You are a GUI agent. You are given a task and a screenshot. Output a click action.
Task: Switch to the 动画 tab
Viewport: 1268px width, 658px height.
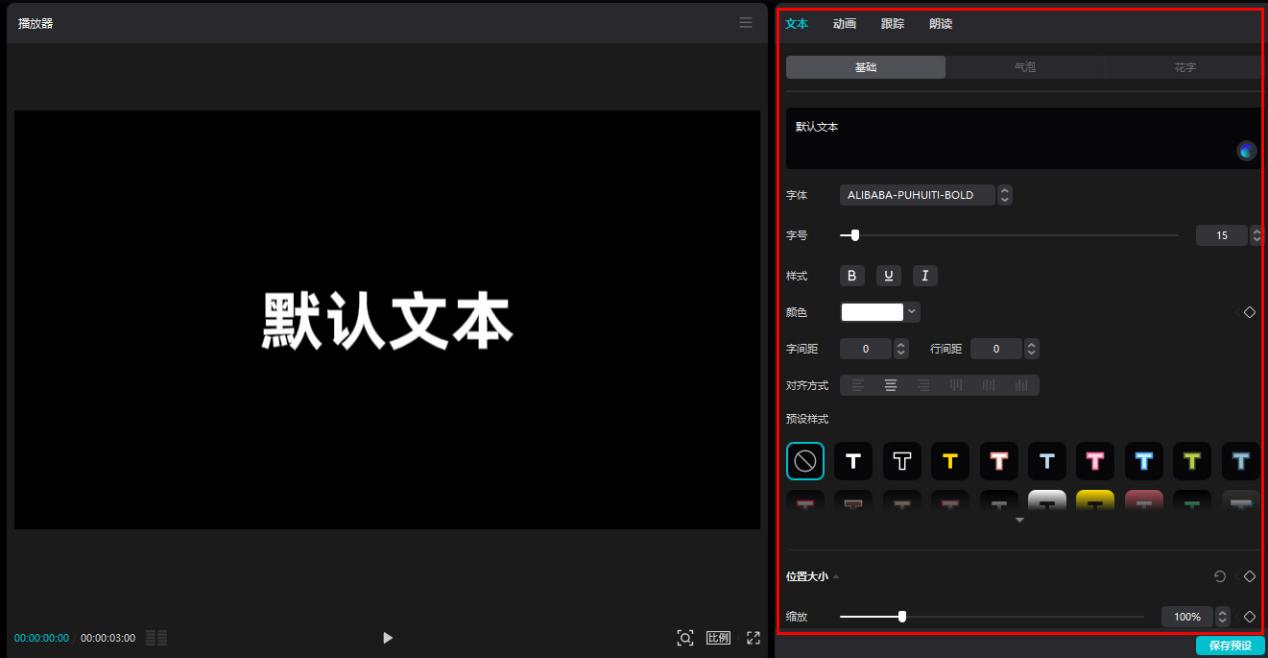(843, 23)
